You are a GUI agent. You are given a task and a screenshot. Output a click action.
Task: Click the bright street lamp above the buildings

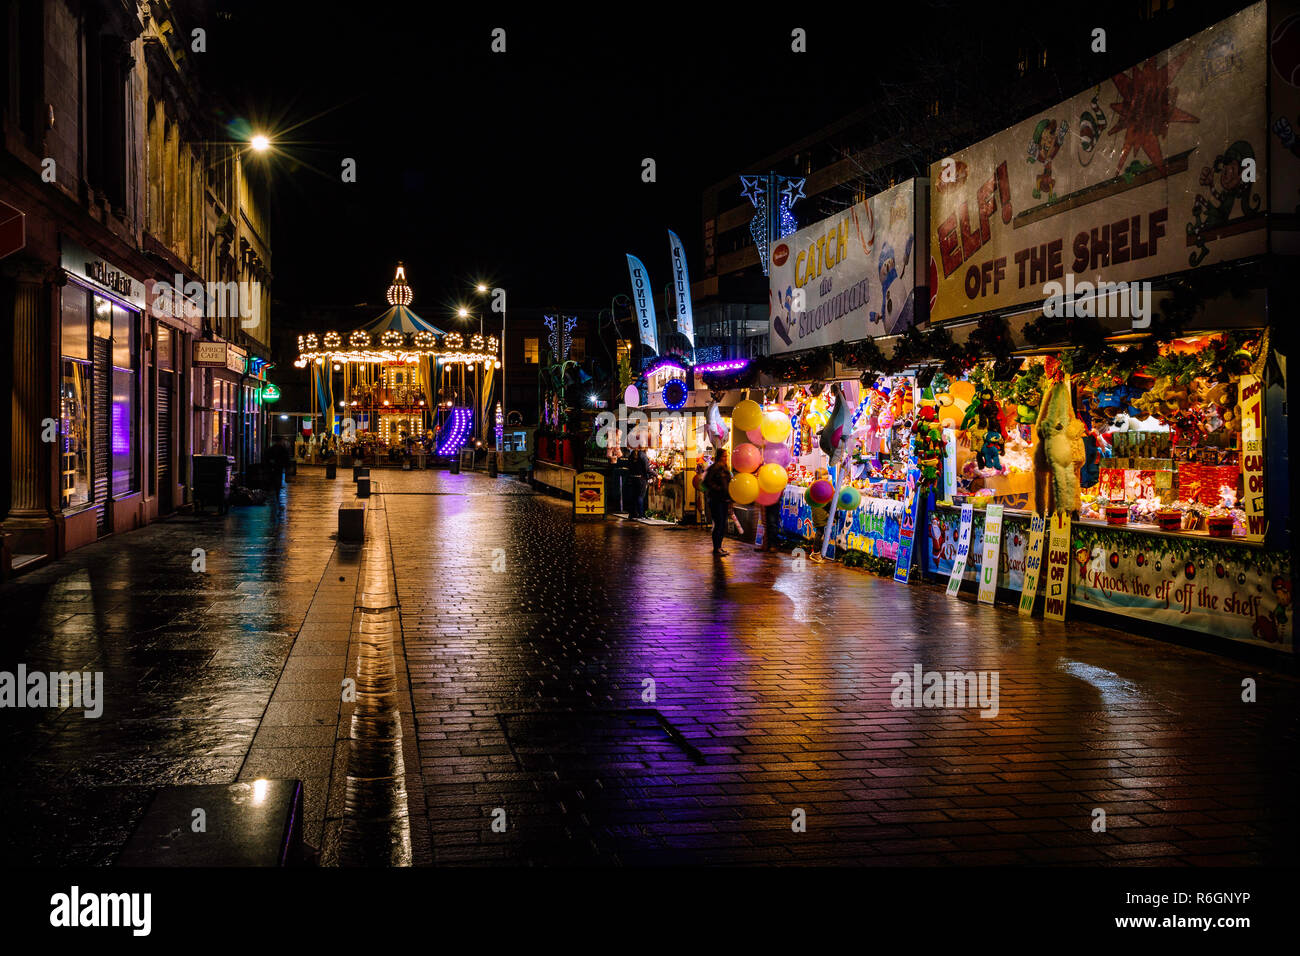[x=259, y=143]
